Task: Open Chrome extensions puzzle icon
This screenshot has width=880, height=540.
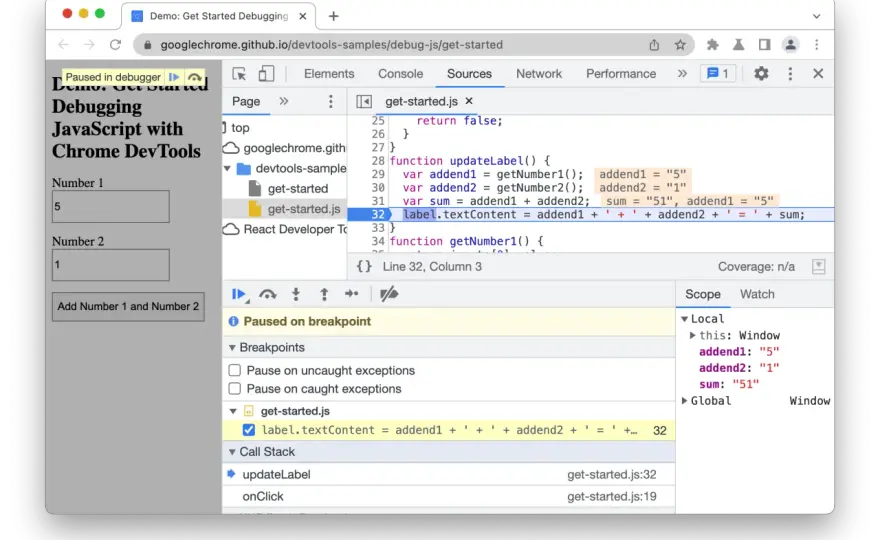Action: (x=712, y=45)
